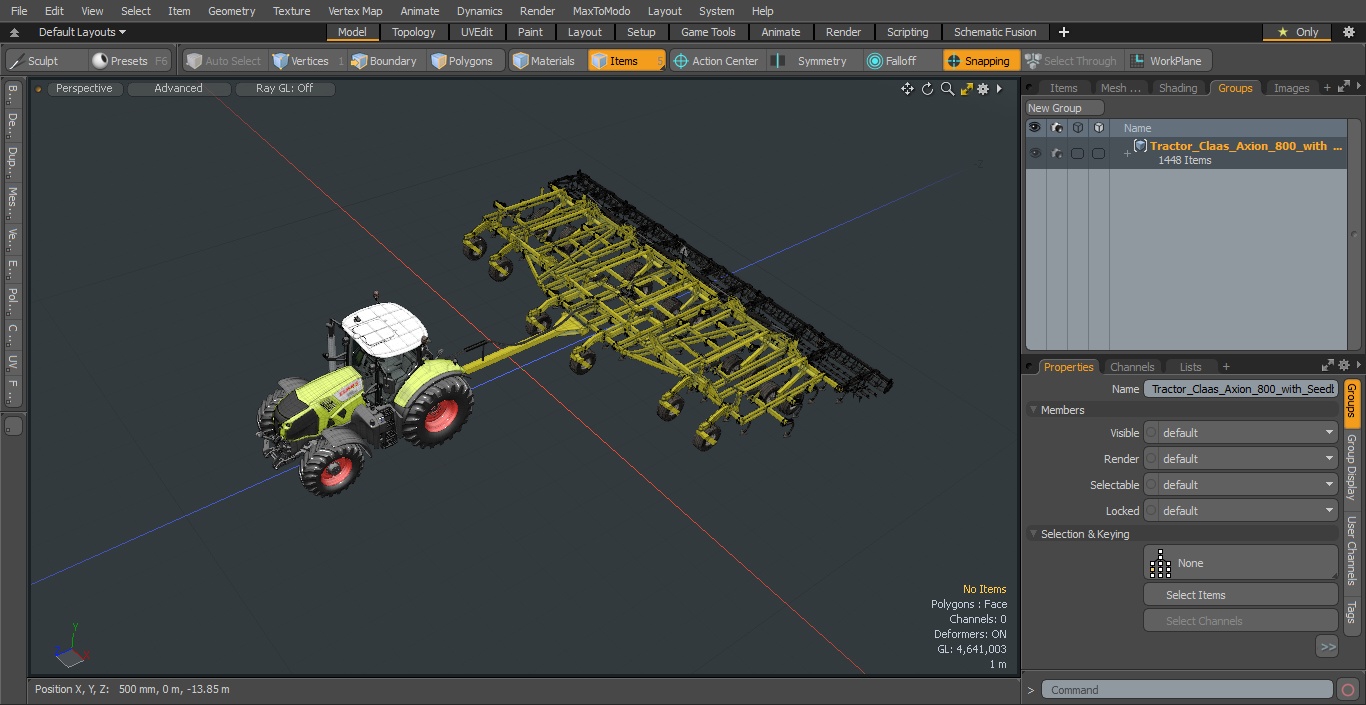Viewport: 1366px width, 705px height.
Task: Open the Locked members dropdown
Action: point(1240,511)
